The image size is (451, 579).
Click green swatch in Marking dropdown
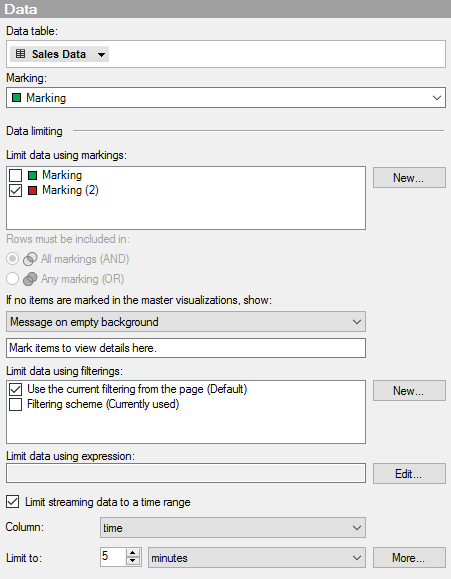click(x=16, y=98)
